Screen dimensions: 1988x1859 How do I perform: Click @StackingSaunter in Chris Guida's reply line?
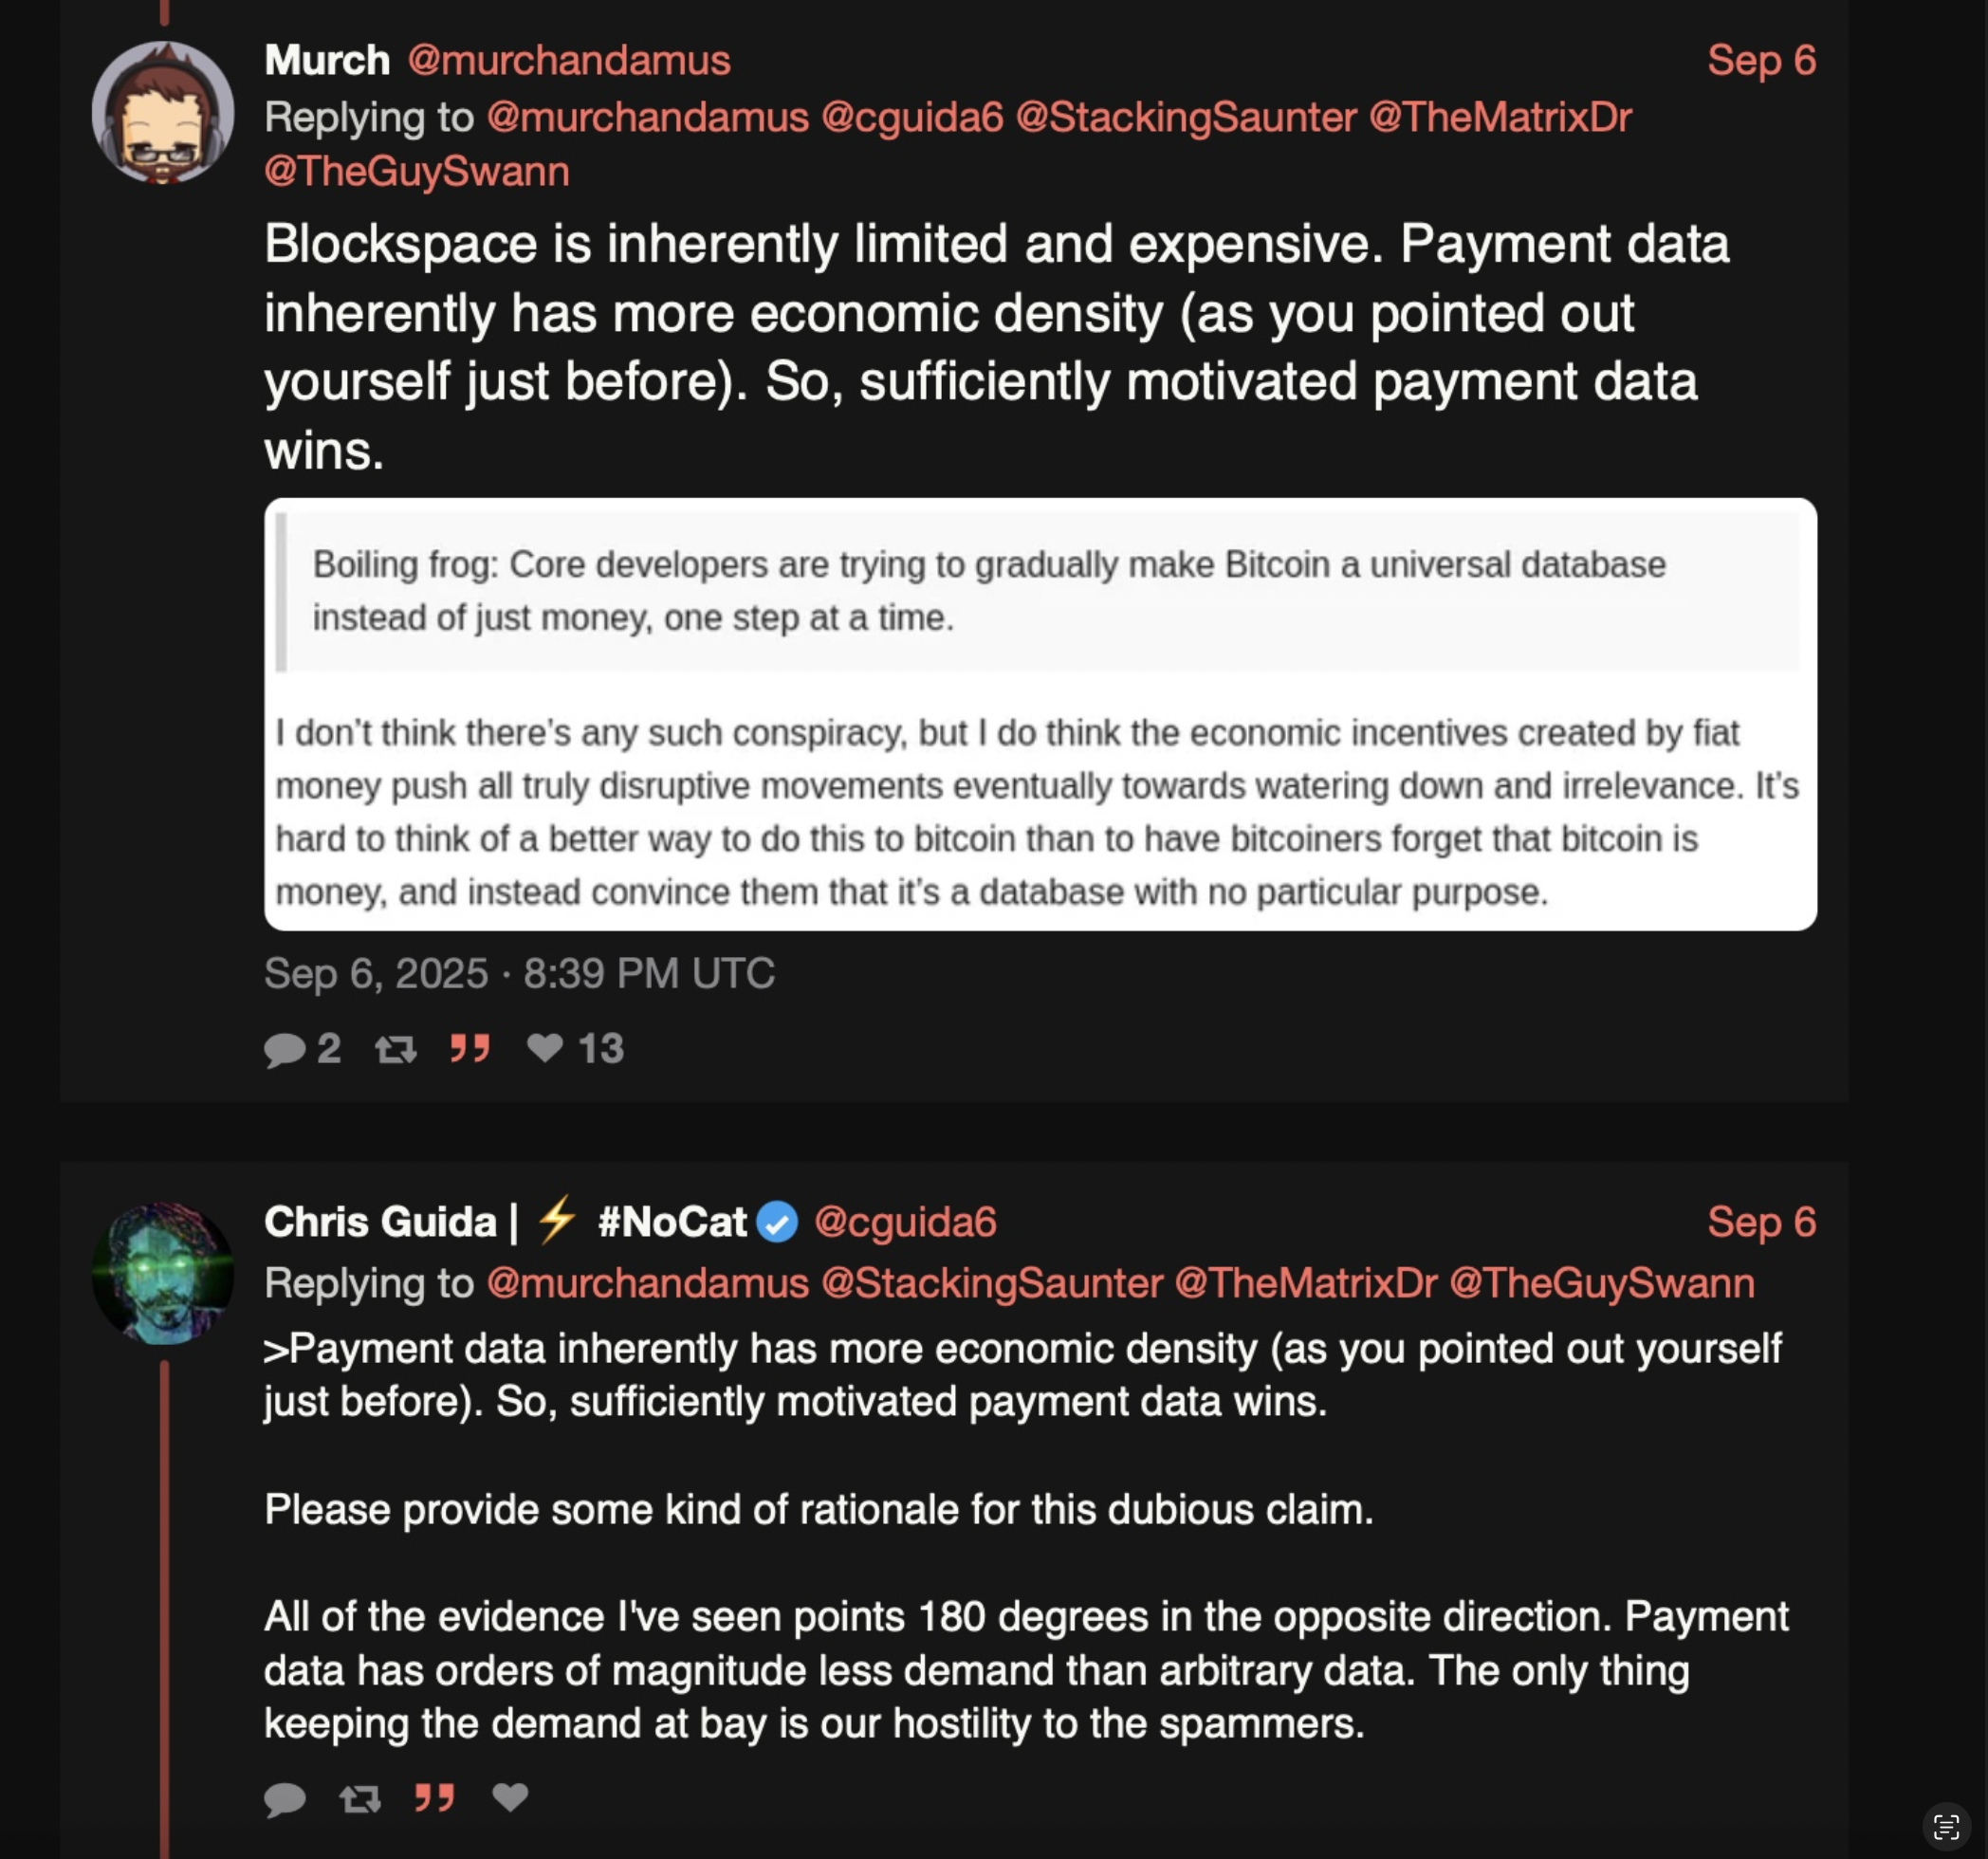[992, 1283]
